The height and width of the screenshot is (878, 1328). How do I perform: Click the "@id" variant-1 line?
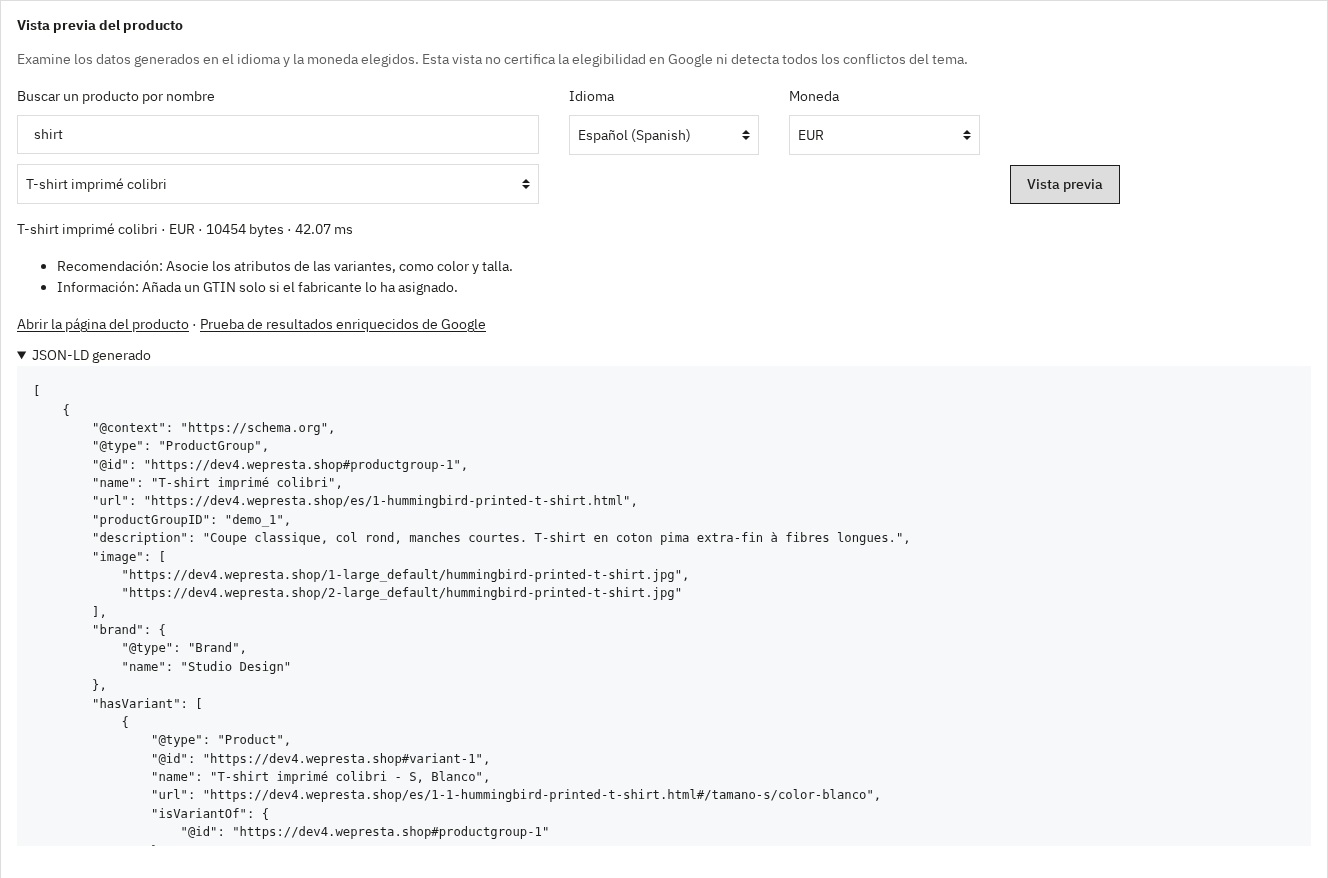321,759
